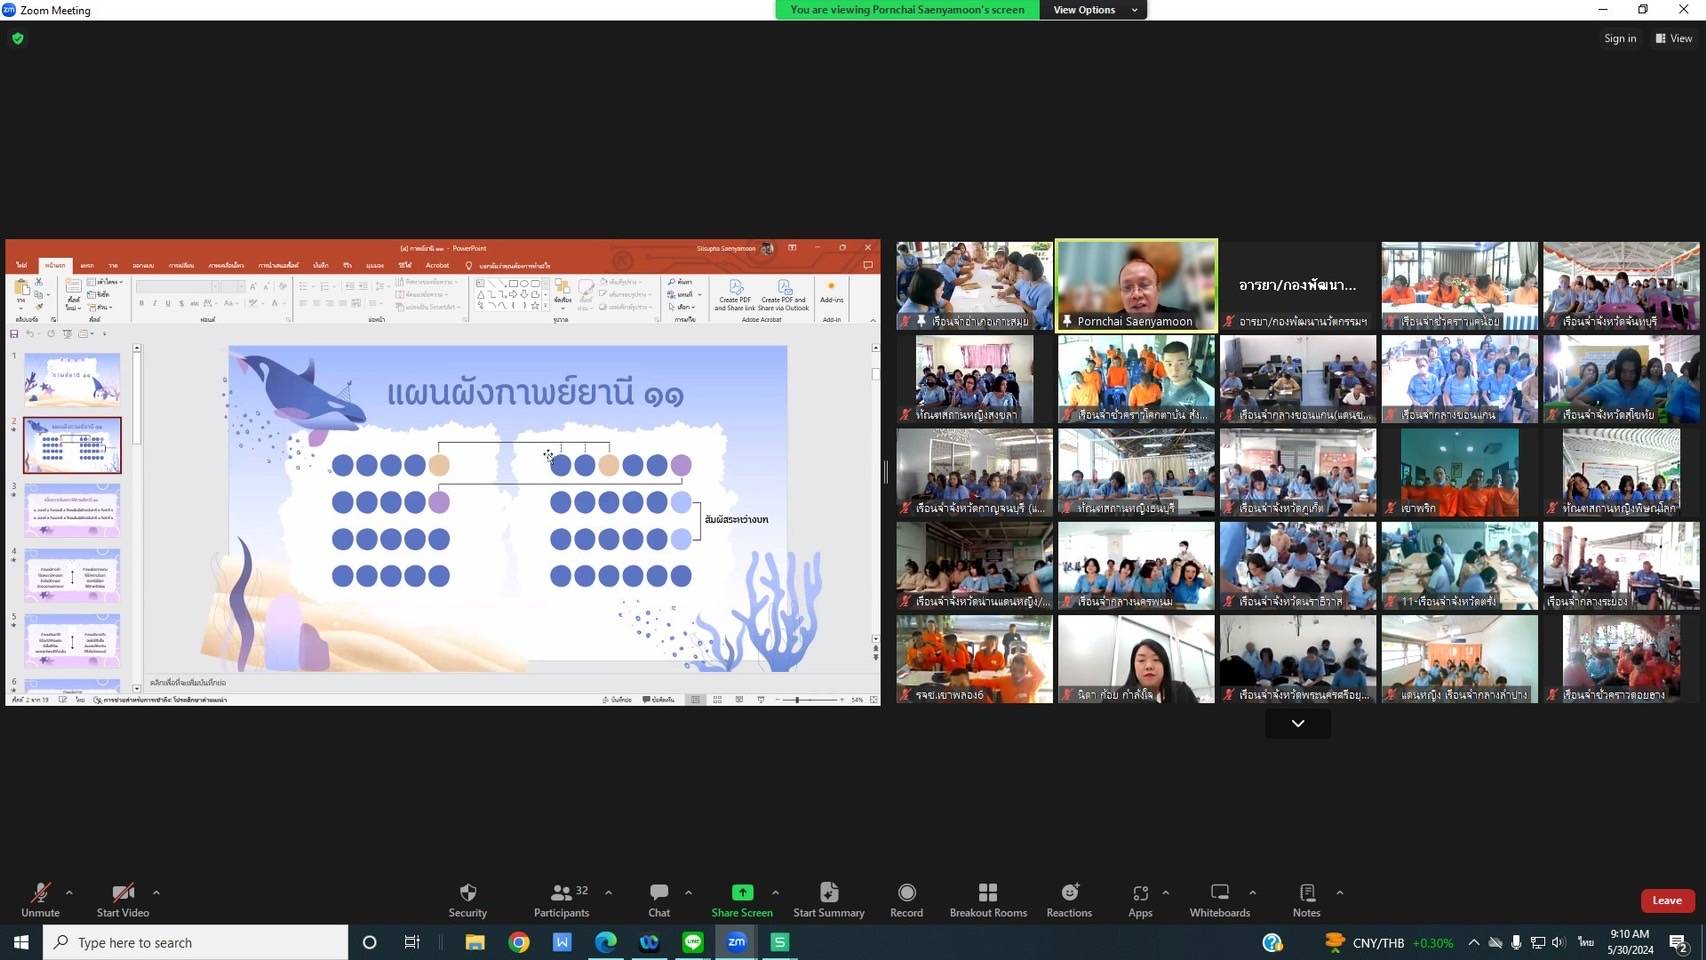Open the Notes icon
Viewport: 1706px width, 960px height.
(1306, 893)
